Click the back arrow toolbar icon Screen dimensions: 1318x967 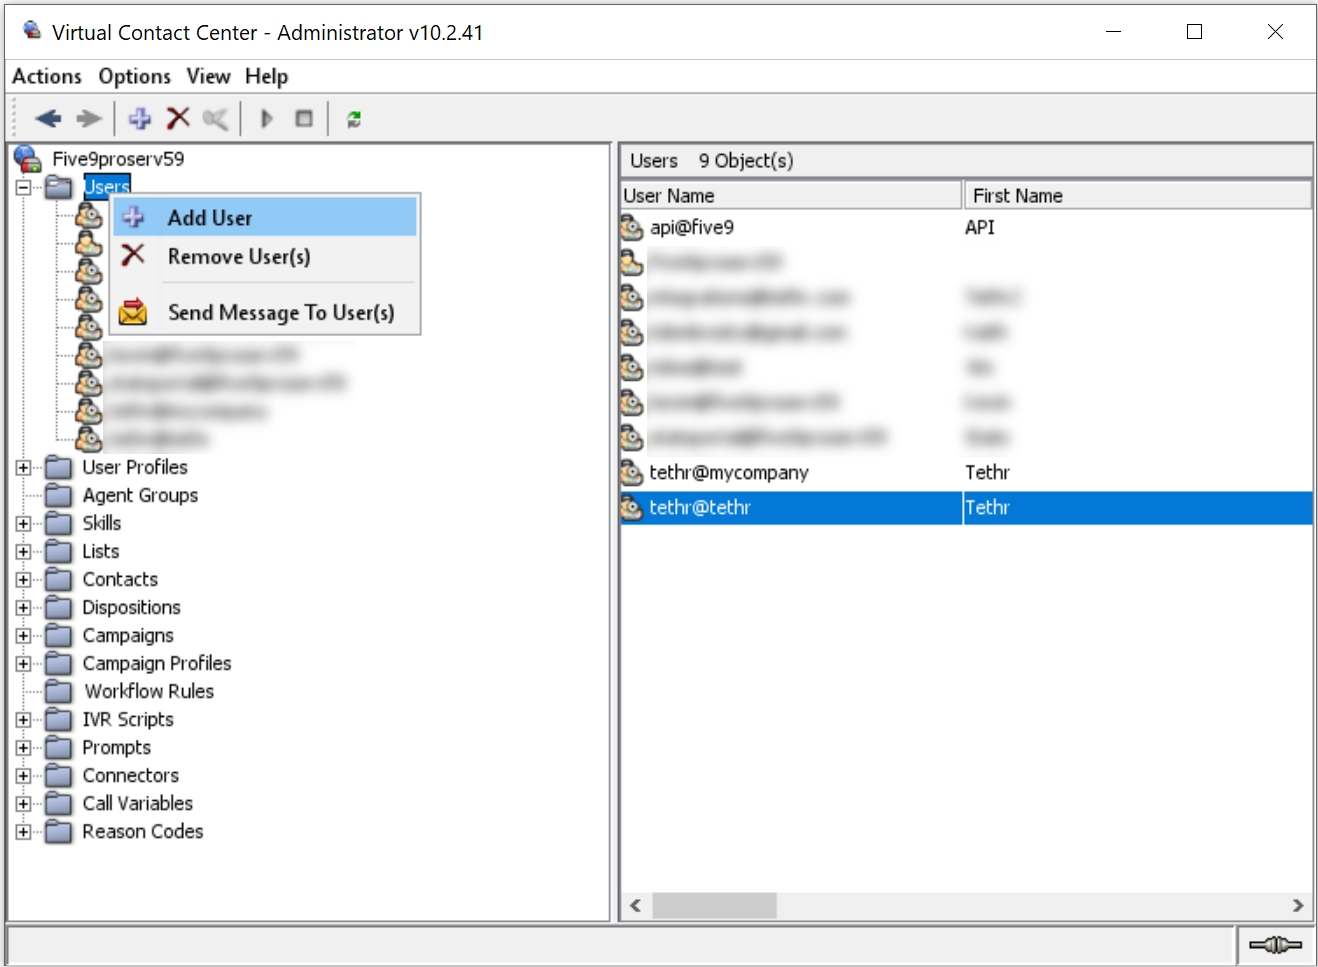[x=48, y=119]
